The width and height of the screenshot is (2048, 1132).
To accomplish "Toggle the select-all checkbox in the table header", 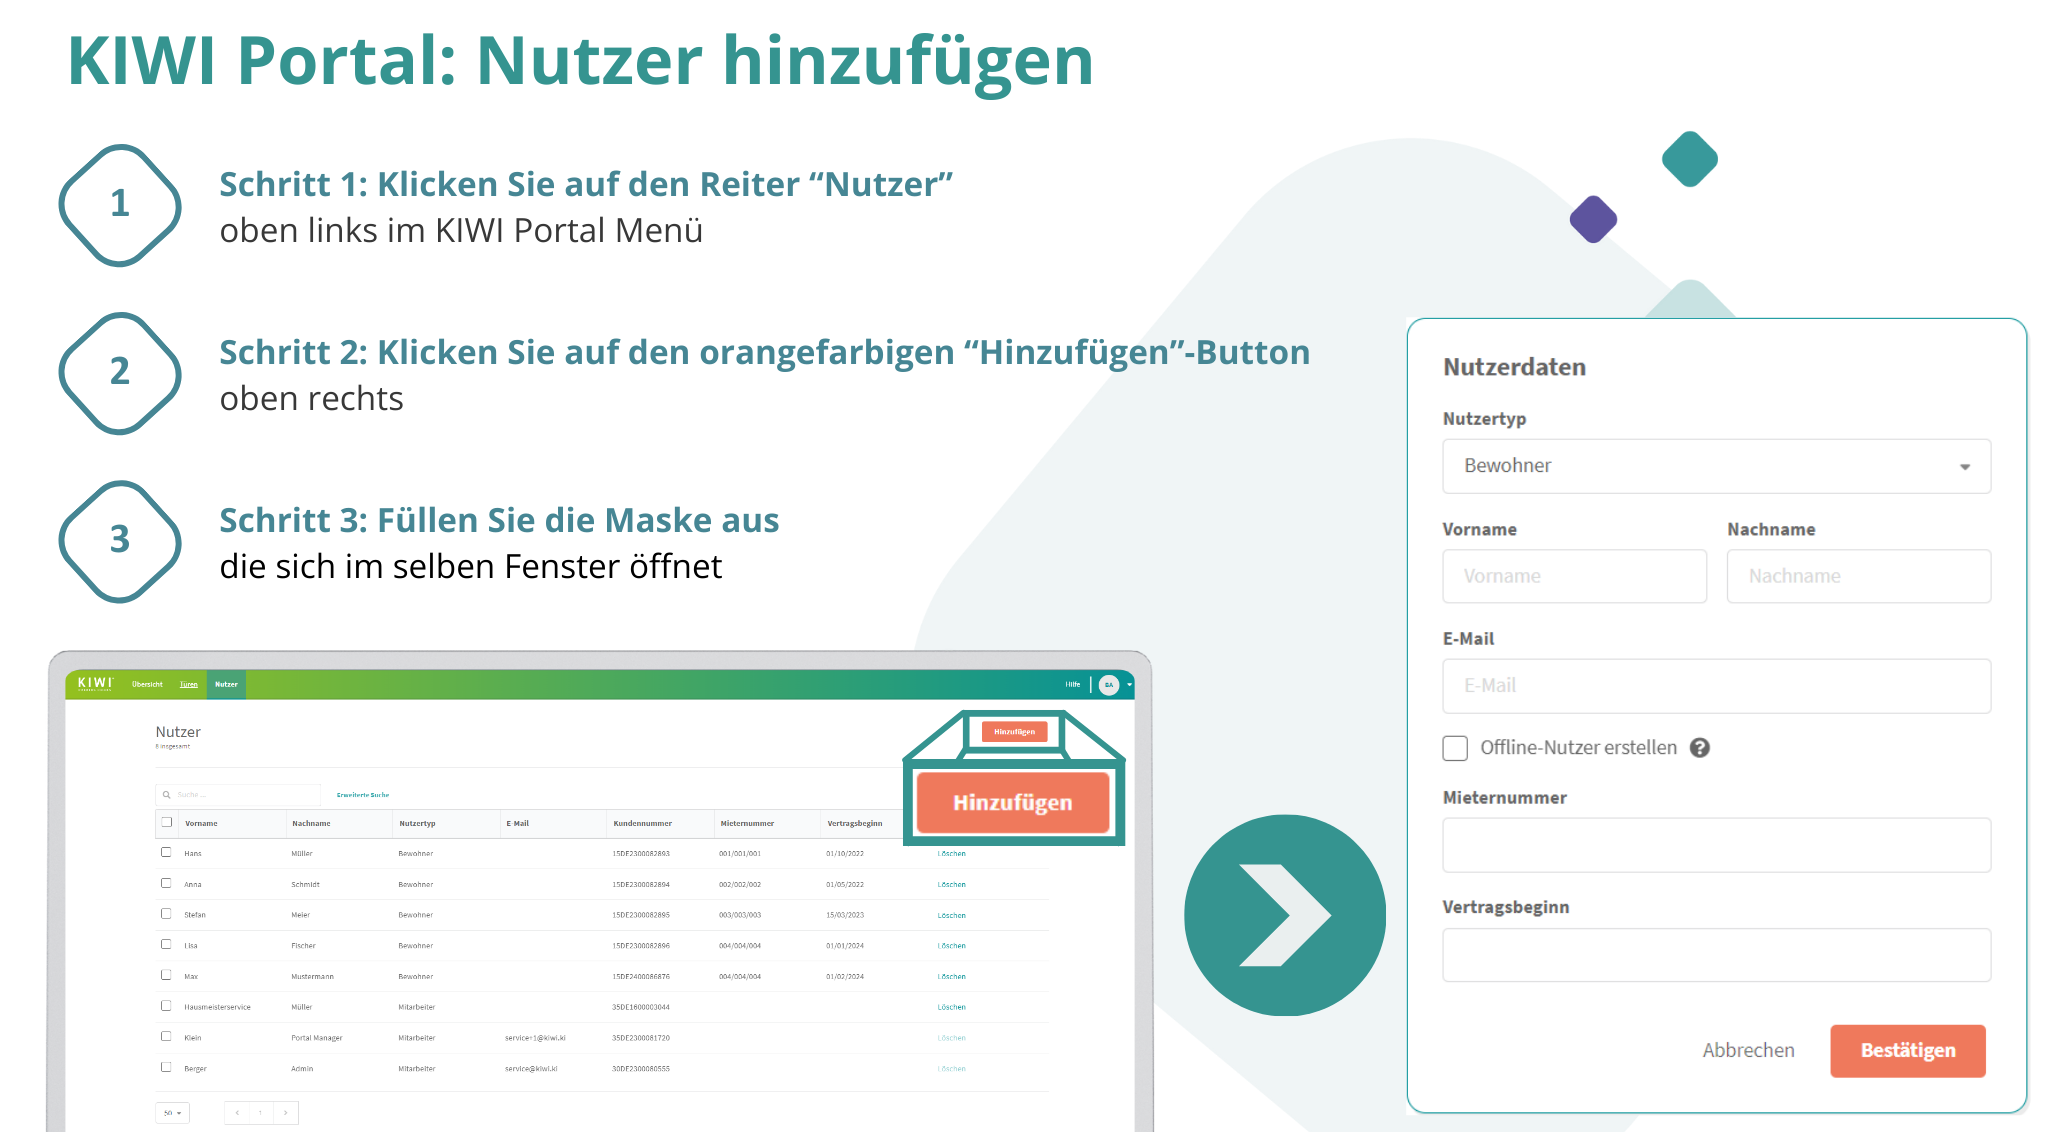I will (x=165, y=820).
